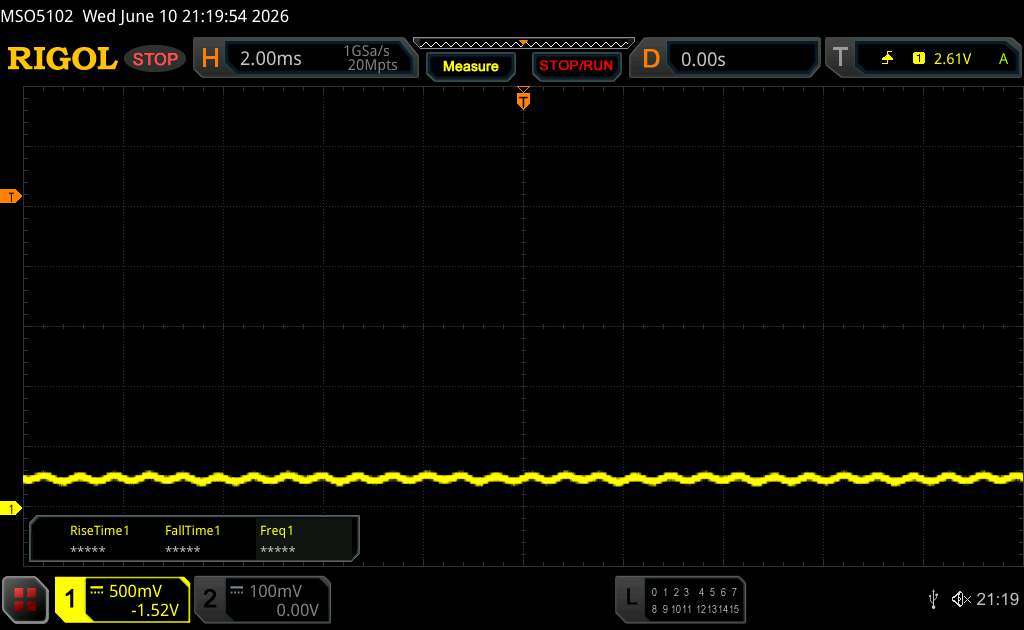
Task: Select the 0.00s delay value
Action: pyautogui.click(x=703, y=59)
